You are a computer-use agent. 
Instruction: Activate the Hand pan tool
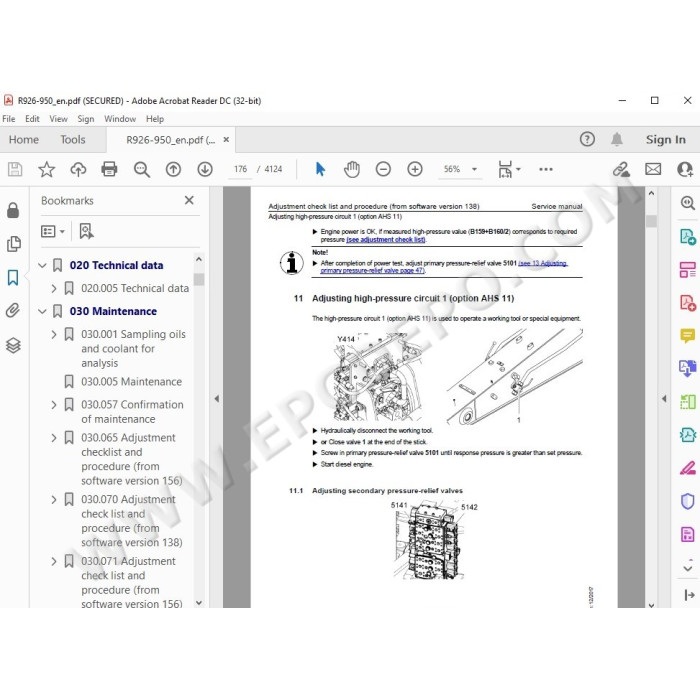[352, 169]
